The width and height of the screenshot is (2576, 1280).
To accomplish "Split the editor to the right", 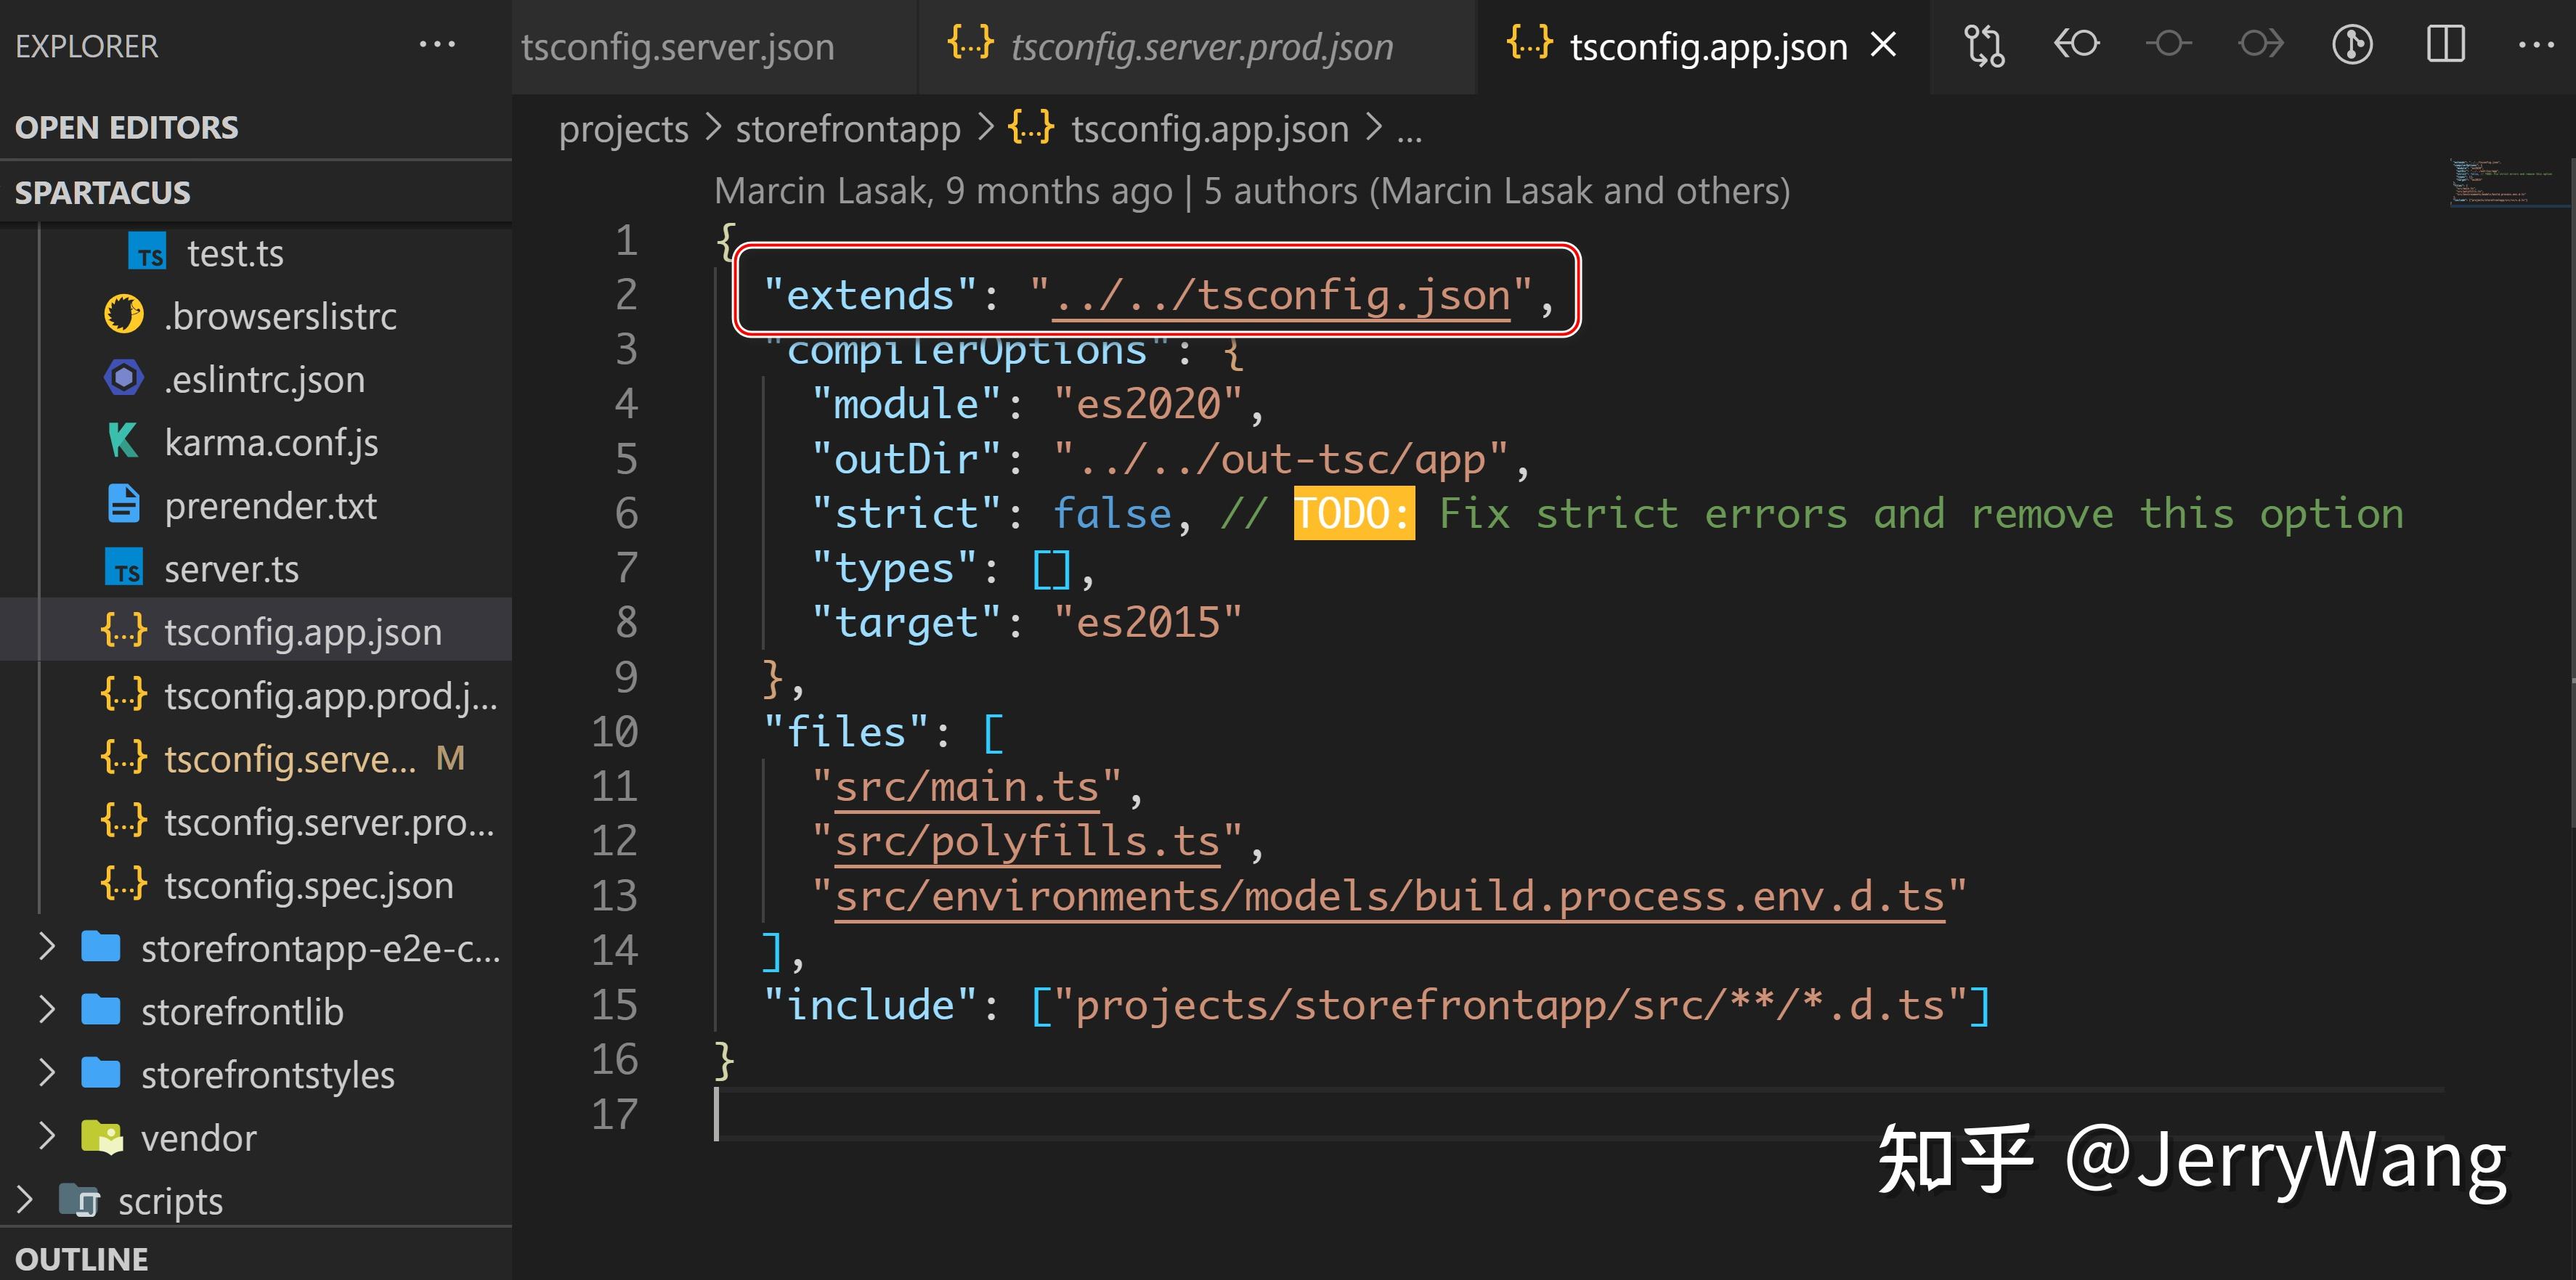I will point(2445,44).
